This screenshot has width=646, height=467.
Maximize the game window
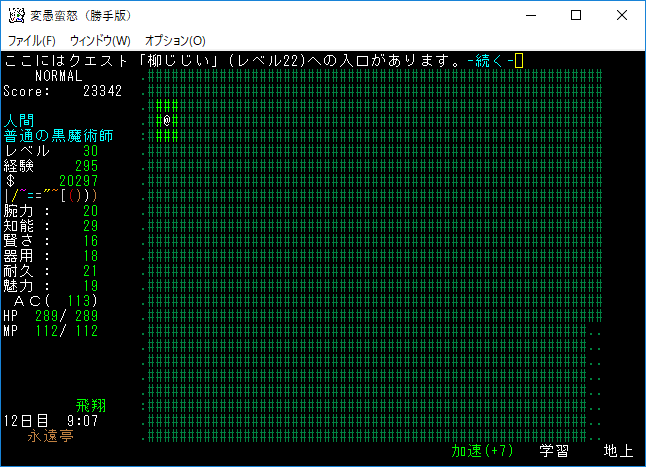point(576,15)
